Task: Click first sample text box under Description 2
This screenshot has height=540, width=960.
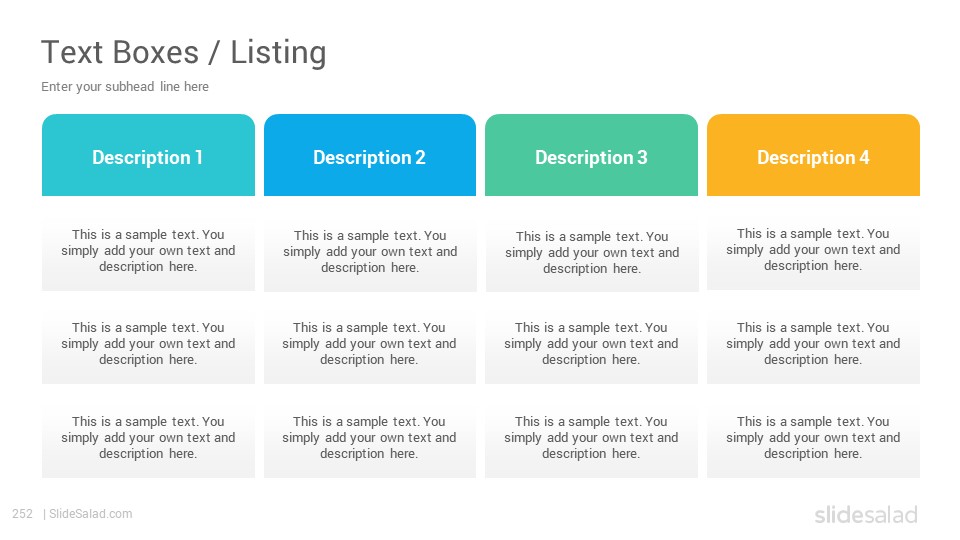Action: click(x=370, y=251)
